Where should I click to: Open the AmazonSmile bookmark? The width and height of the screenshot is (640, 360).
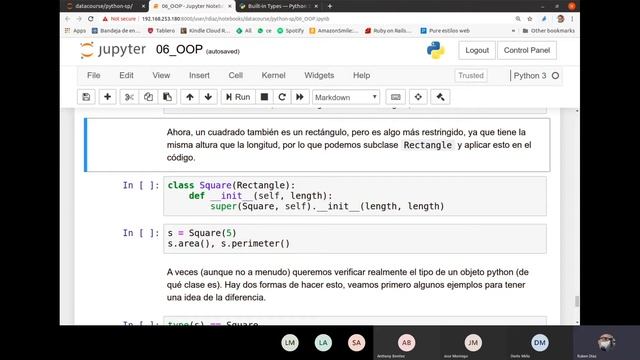333,31
